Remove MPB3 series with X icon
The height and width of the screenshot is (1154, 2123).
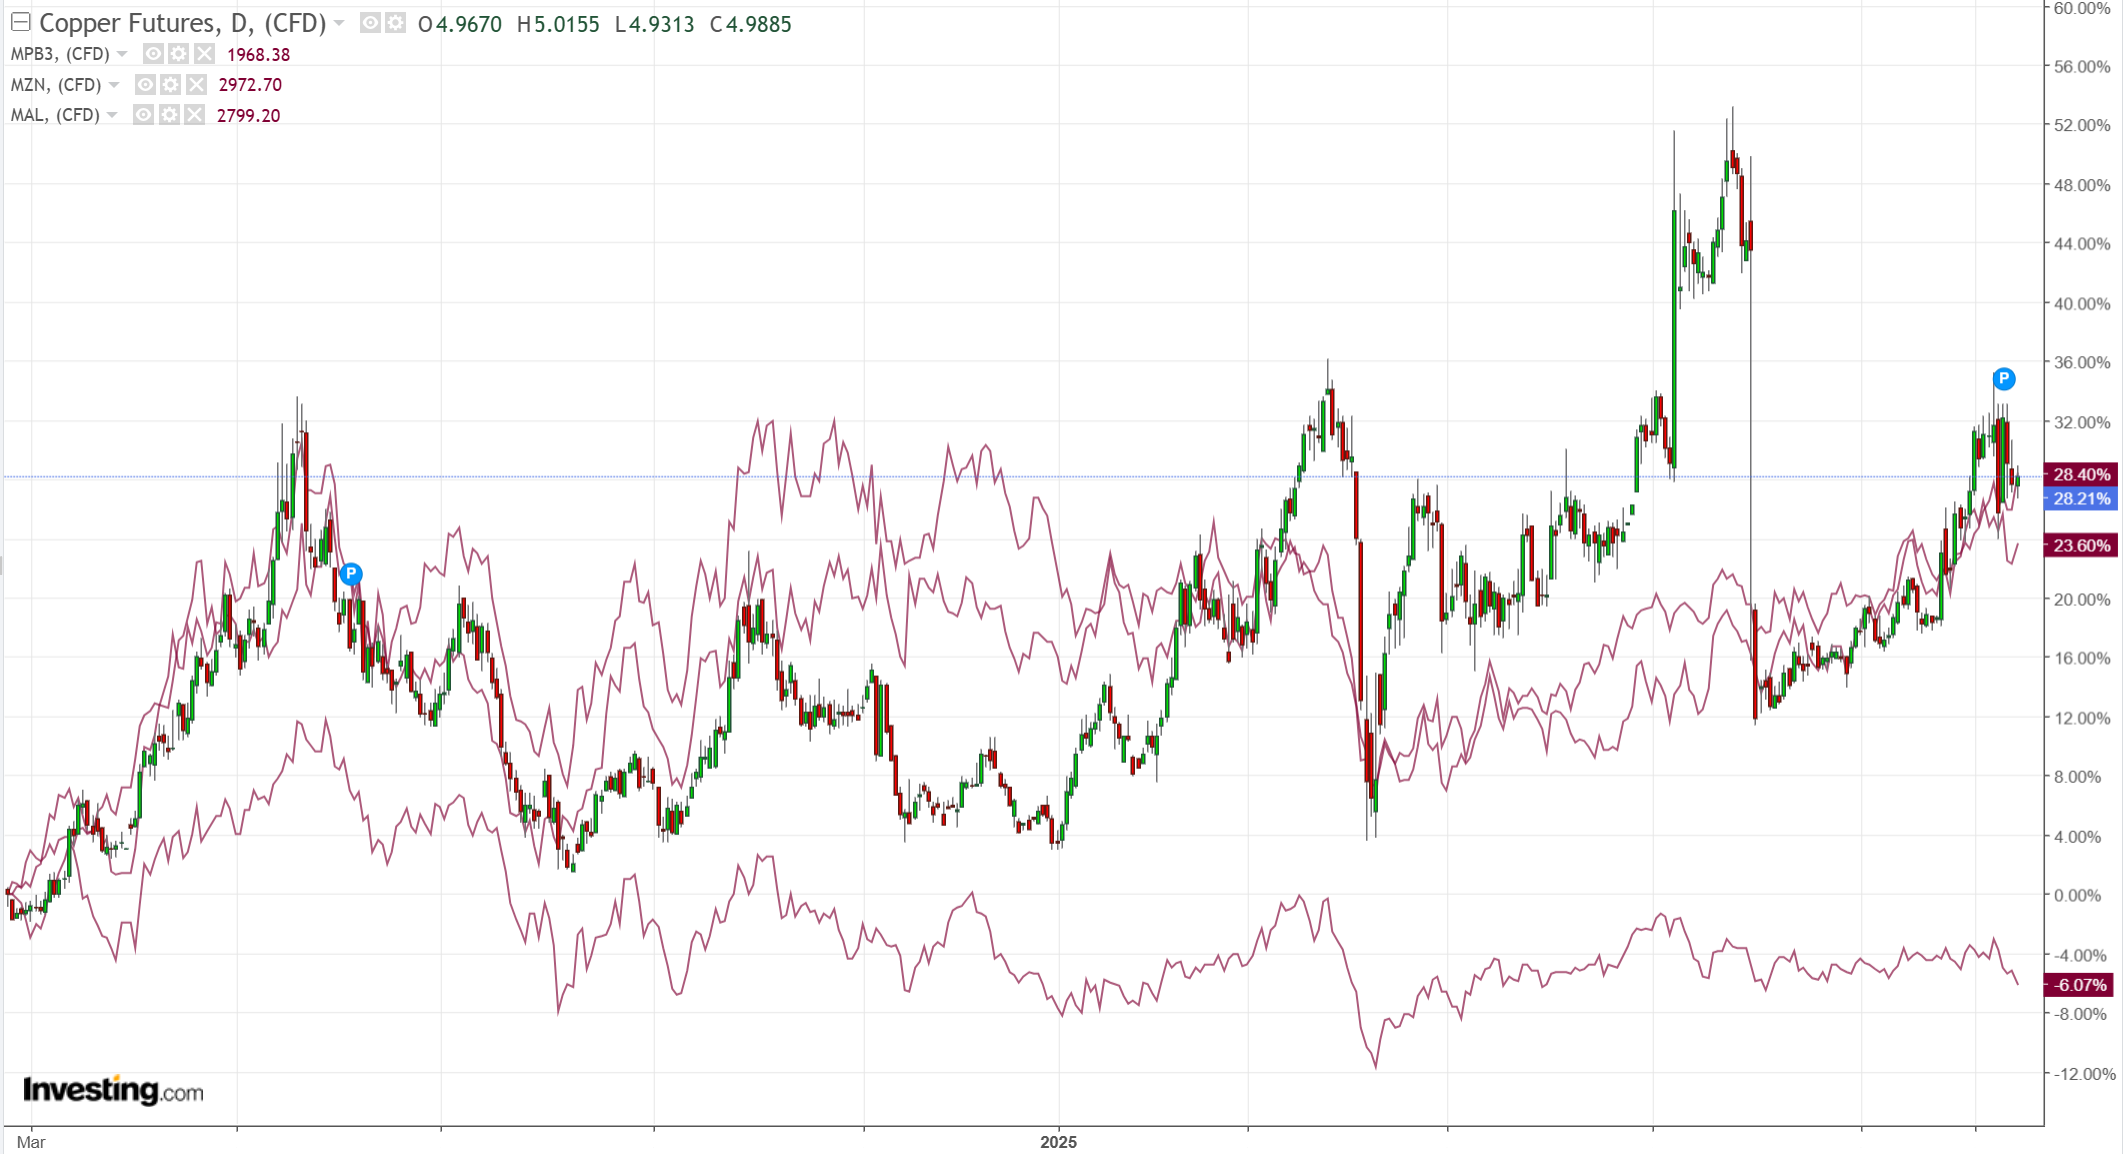coord(204,54)
